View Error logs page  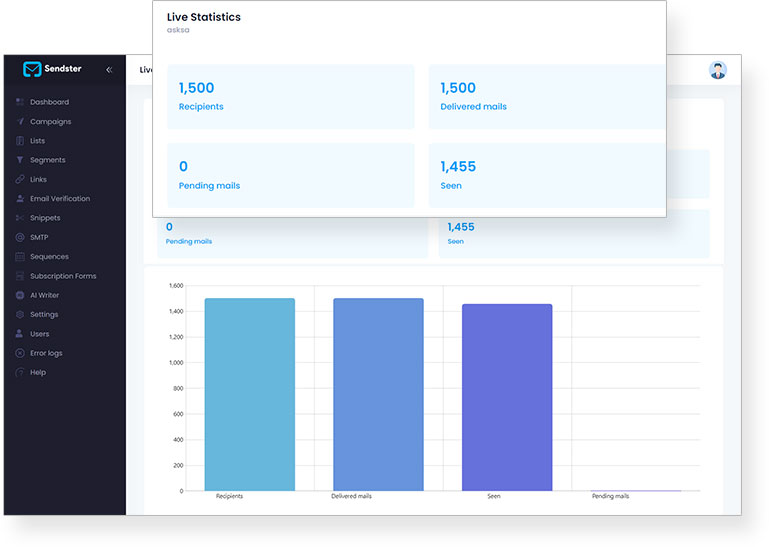[x=46, y=353]
